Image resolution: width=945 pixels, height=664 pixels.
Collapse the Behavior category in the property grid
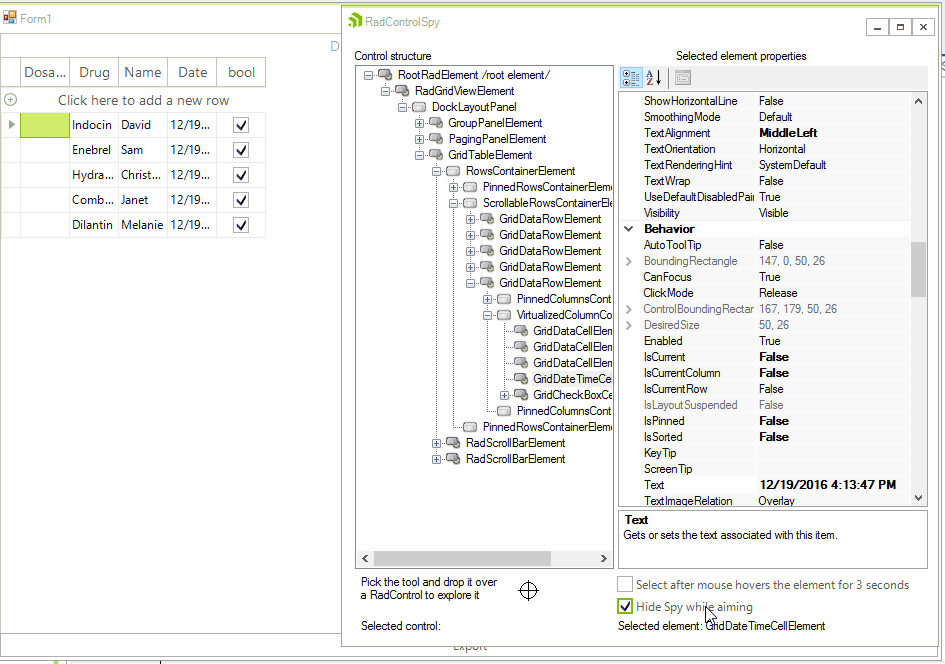(628, 228)
